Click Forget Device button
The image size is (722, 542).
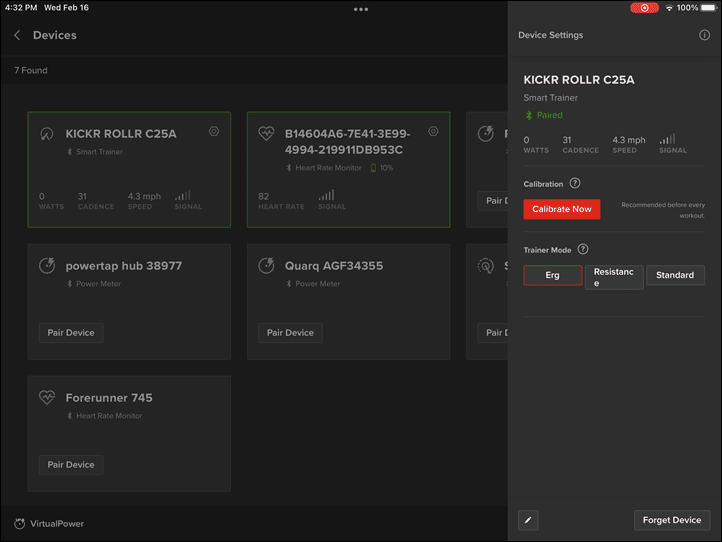point(672,520)
